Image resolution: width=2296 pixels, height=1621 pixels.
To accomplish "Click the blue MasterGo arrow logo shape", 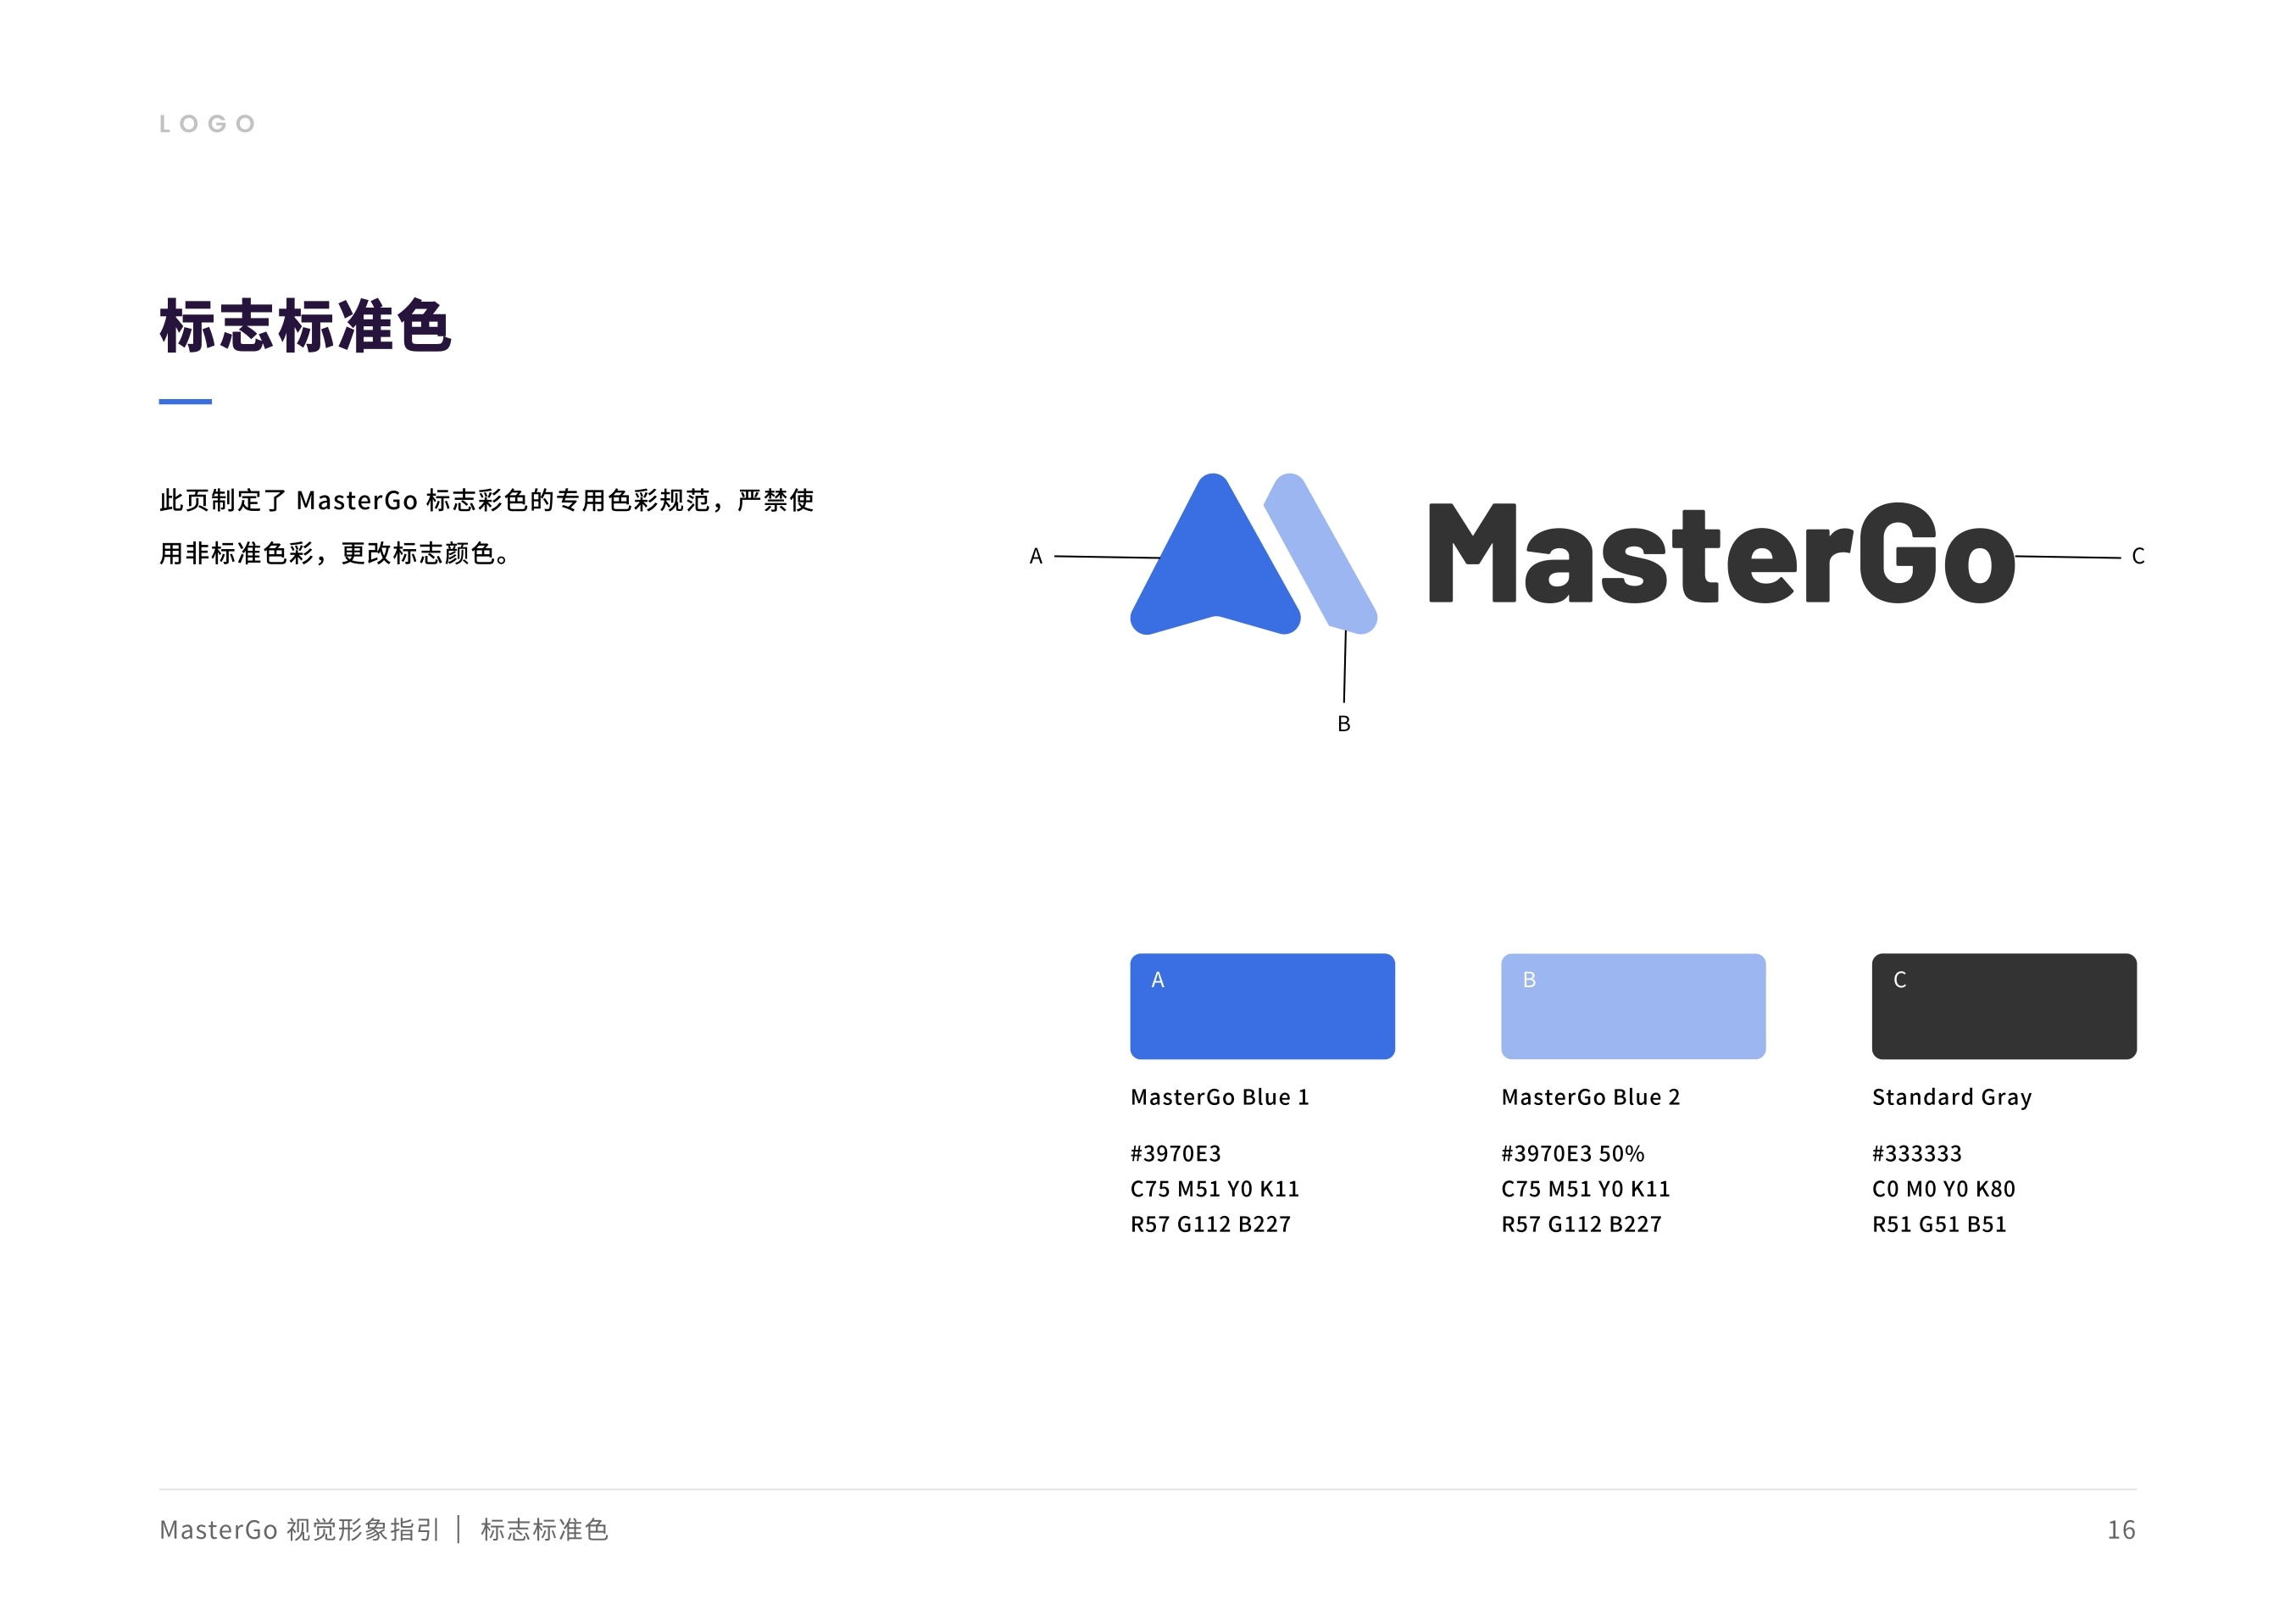I will point(1215,560).
